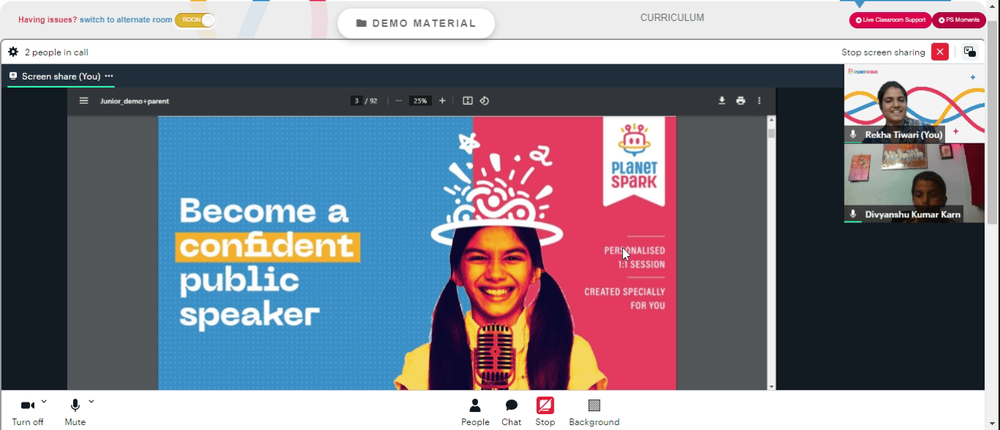Toggle picture-in-picture layout icon
Viewport: 1000px width, 430px height.
point(969,52)
